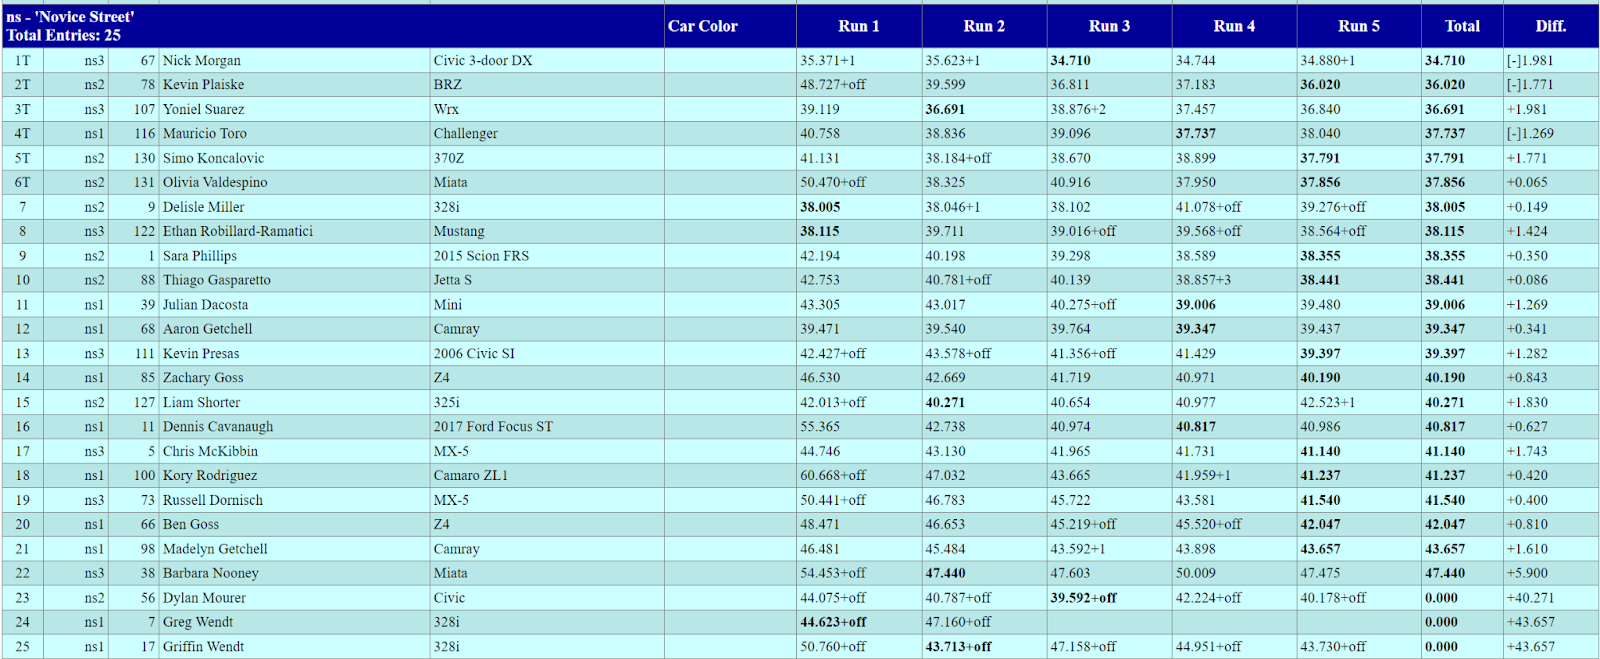Select driver name Delisle Miller
Screen dimensions: 1600x659
tap(204, 207)
